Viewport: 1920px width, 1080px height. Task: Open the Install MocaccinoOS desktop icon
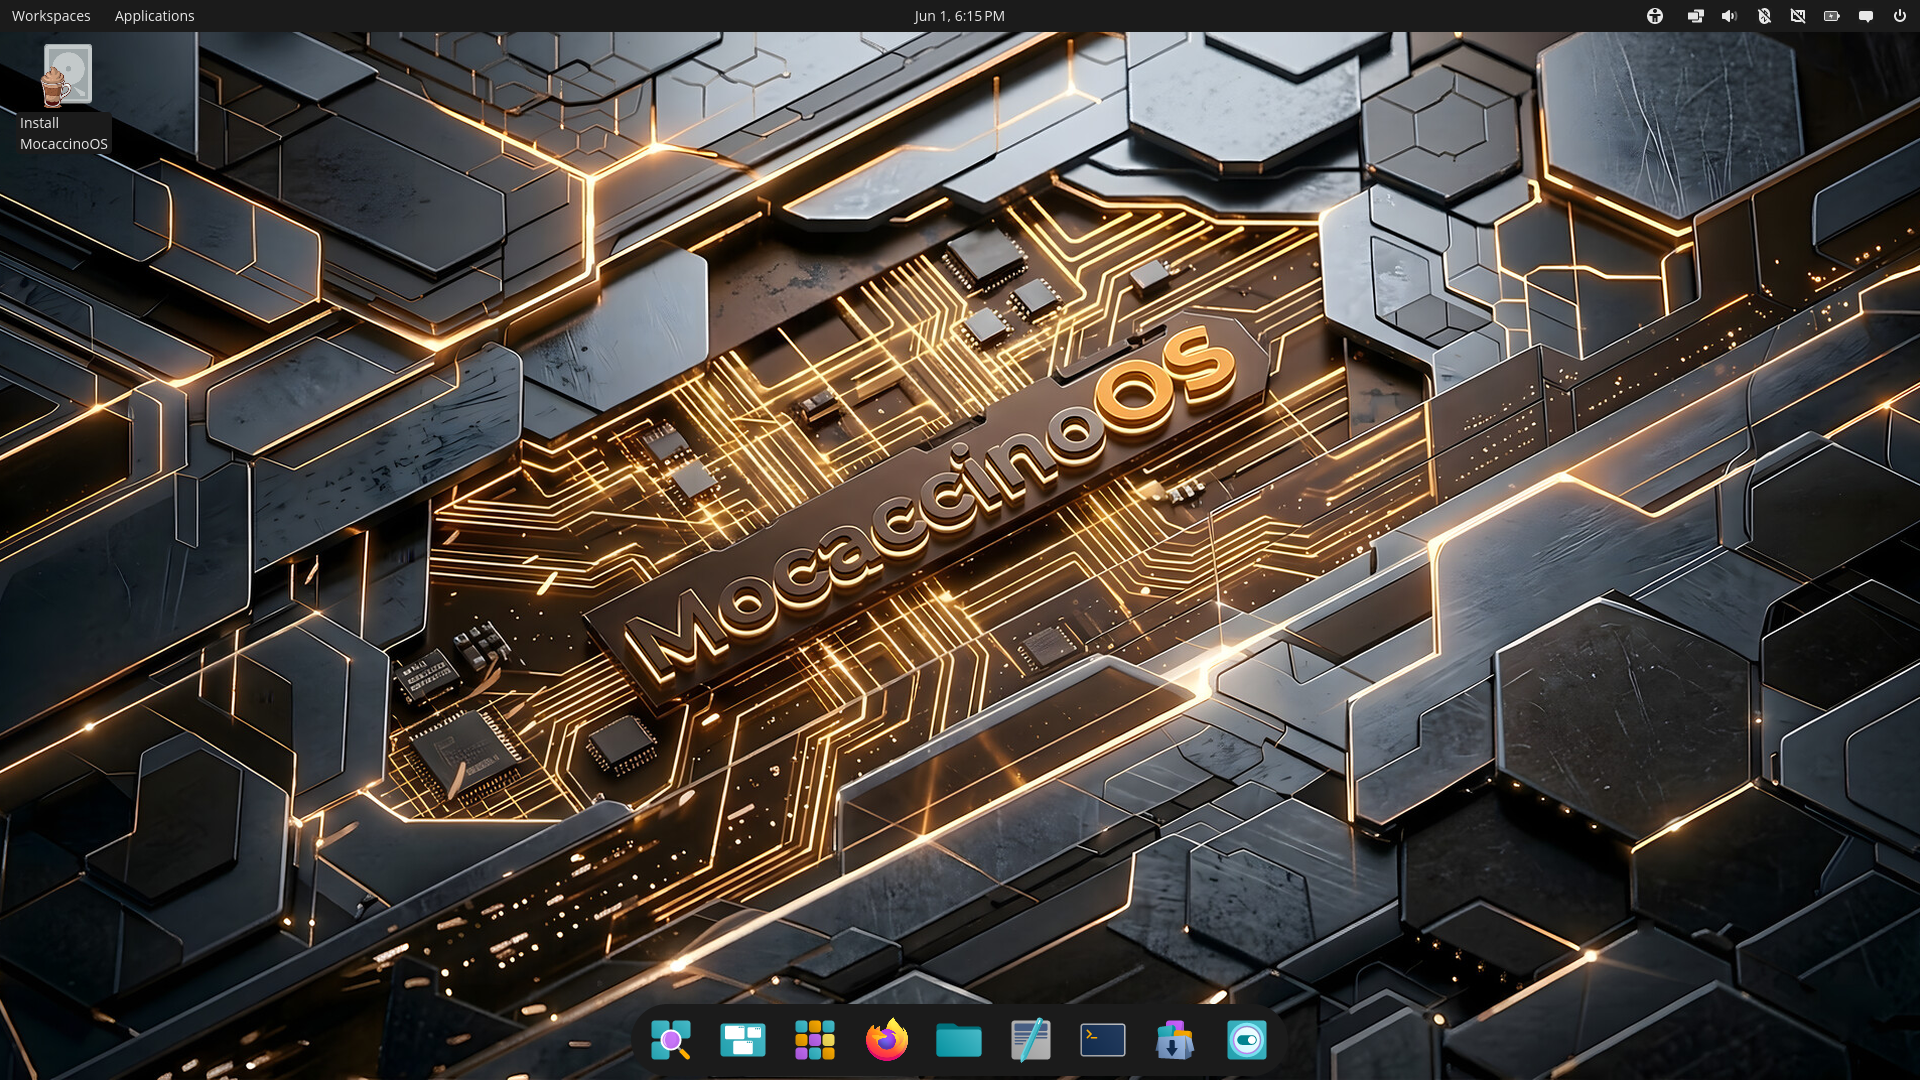click(x=64, y=98)
